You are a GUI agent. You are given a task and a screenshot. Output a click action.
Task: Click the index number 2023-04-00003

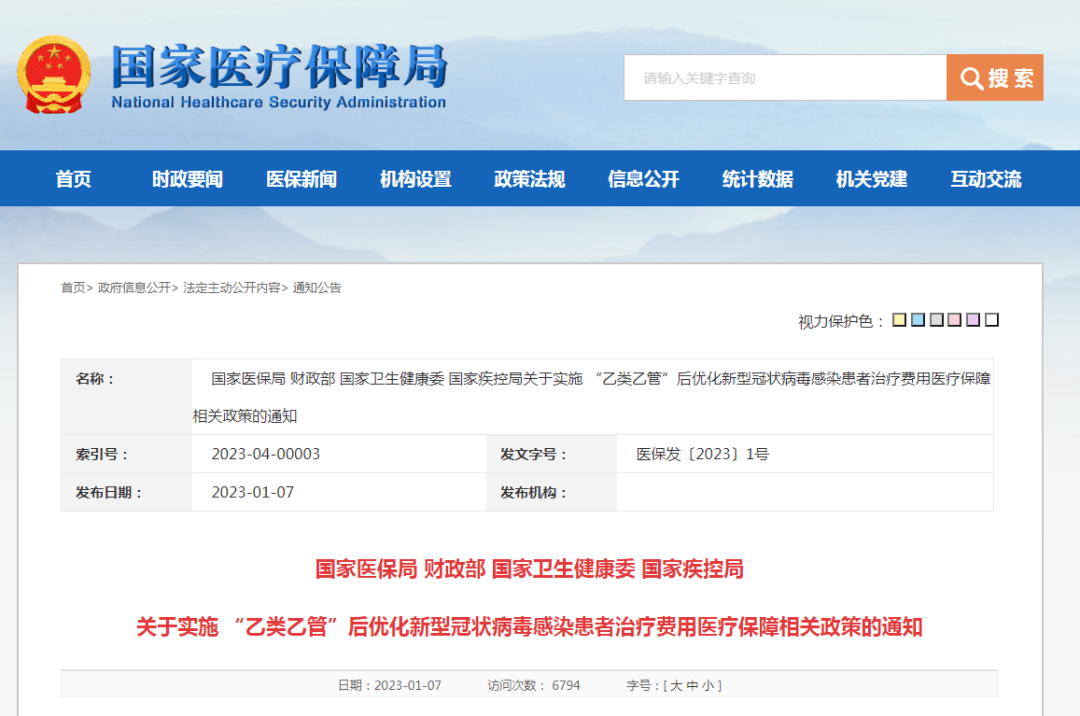(265, 454)
